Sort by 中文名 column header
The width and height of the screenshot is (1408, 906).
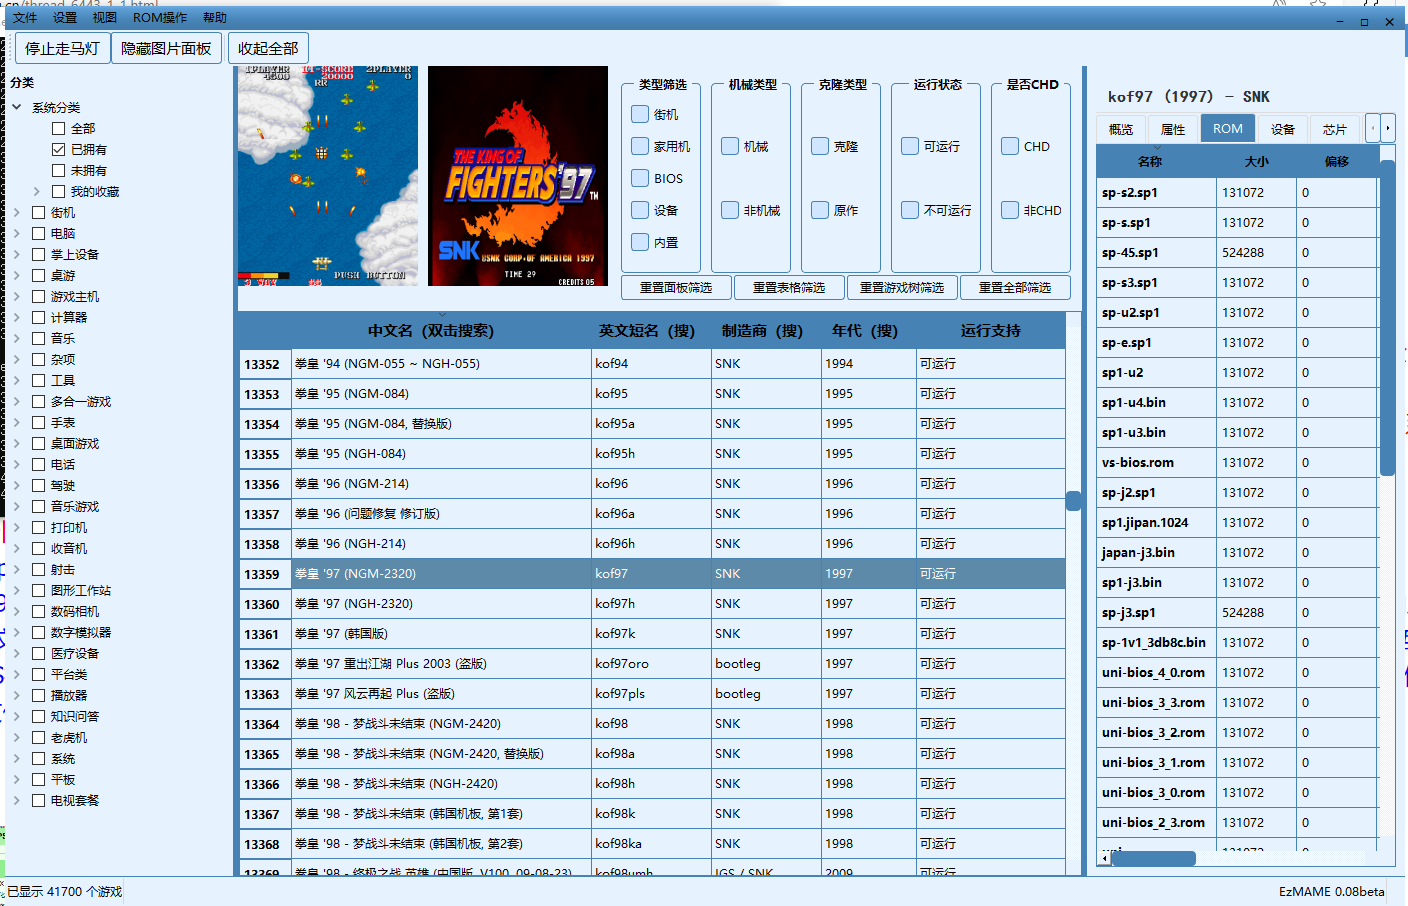431,331
